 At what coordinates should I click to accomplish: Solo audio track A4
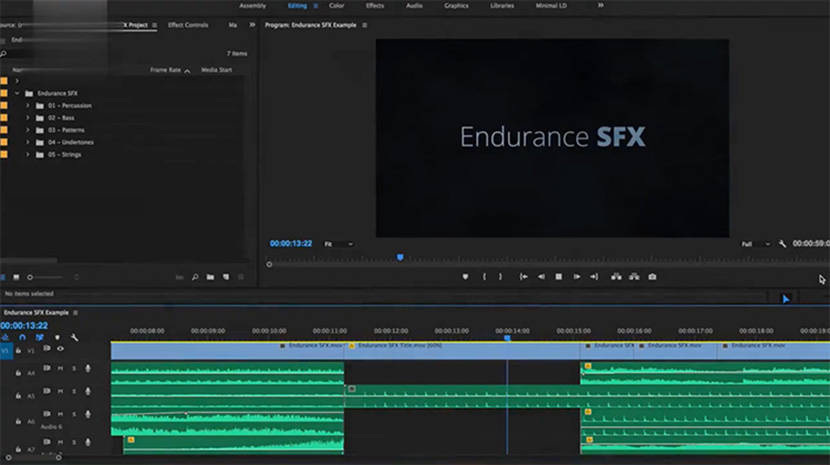74,368
